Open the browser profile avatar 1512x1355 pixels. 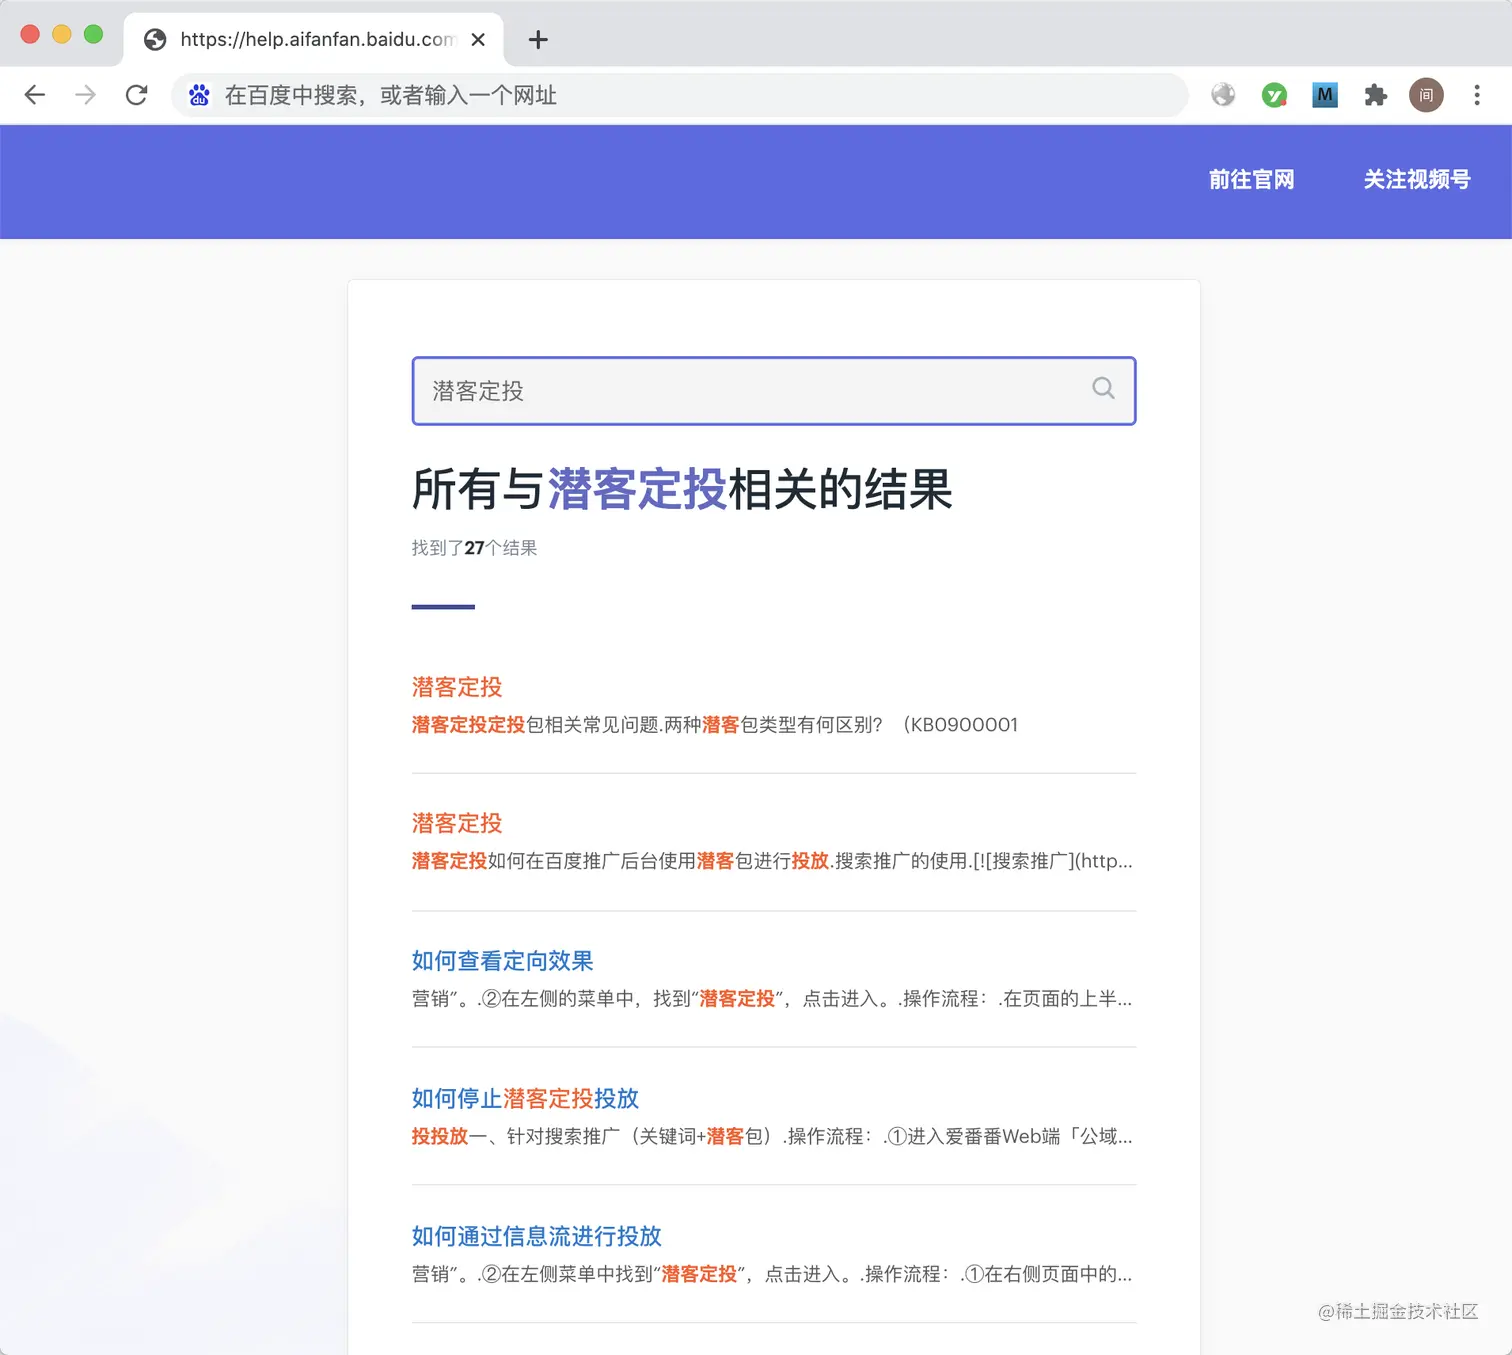click(1427, 95)
